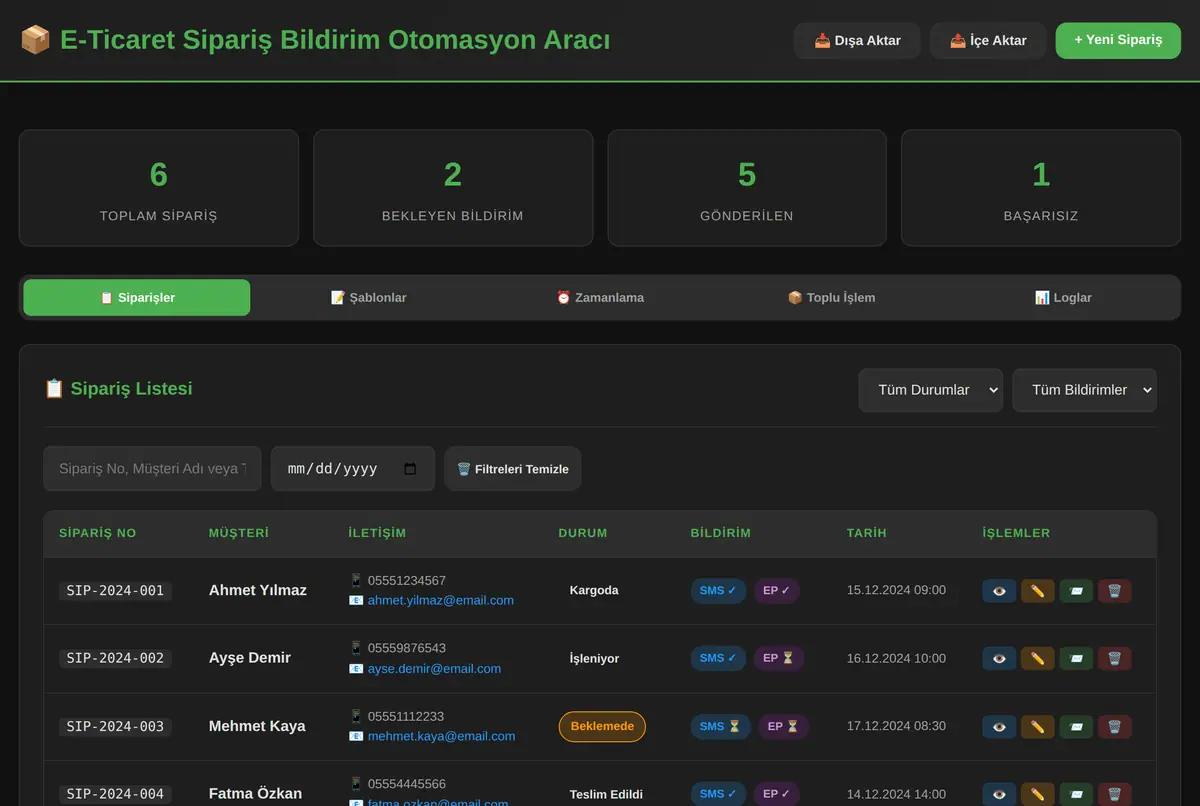Image resolution: width=1200 pixels, height=806 pixels.
Task: View details of Mehmet Kaya's order
Action: (x=999, y=727)
